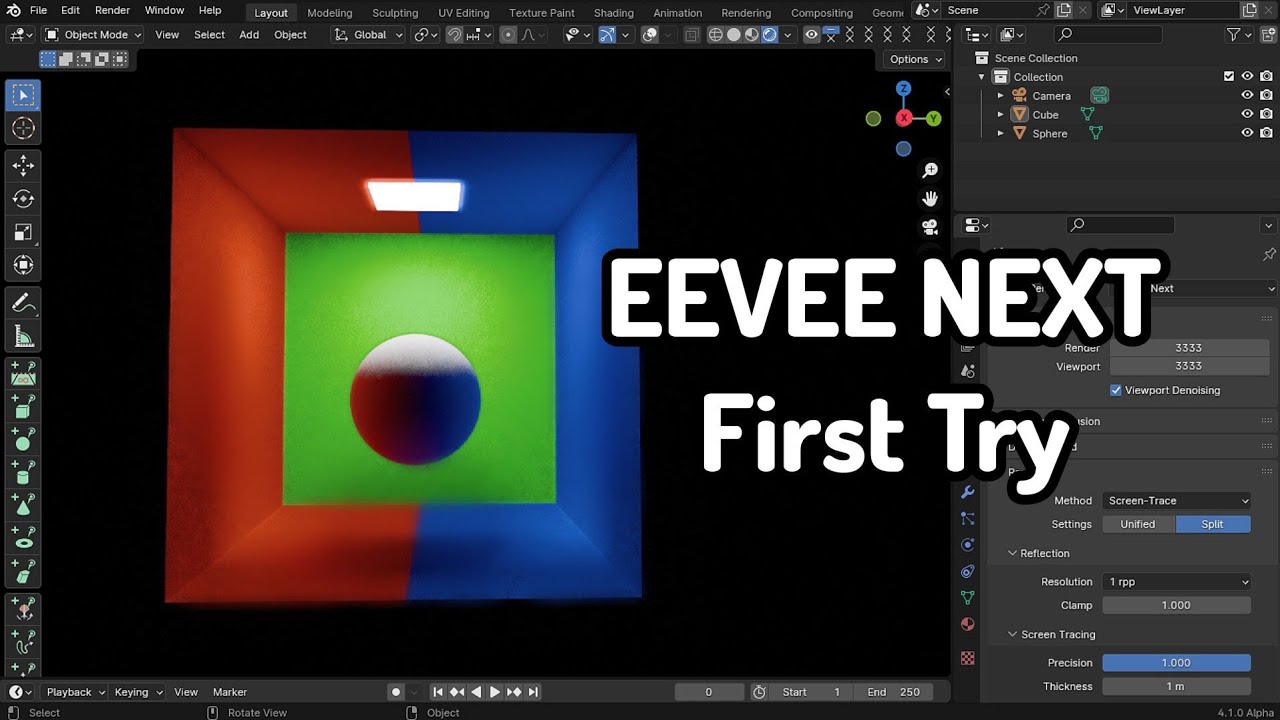
Task: Collapse the Reflection panel
Action: click(1013, 553)
